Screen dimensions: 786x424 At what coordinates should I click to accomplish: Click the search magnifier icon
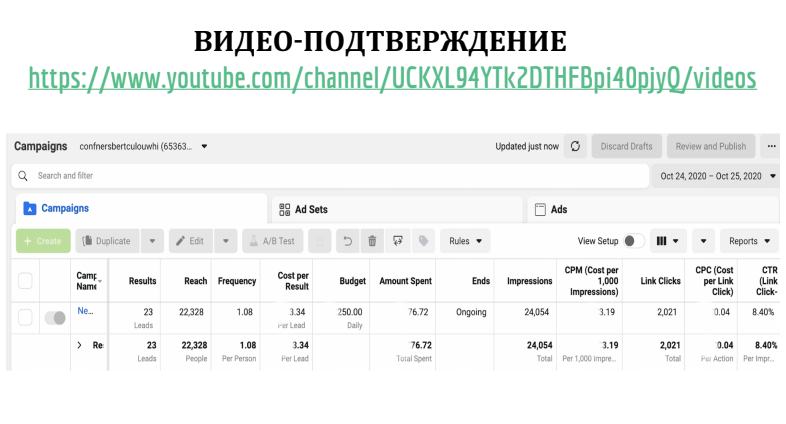(x=23, y=176)
